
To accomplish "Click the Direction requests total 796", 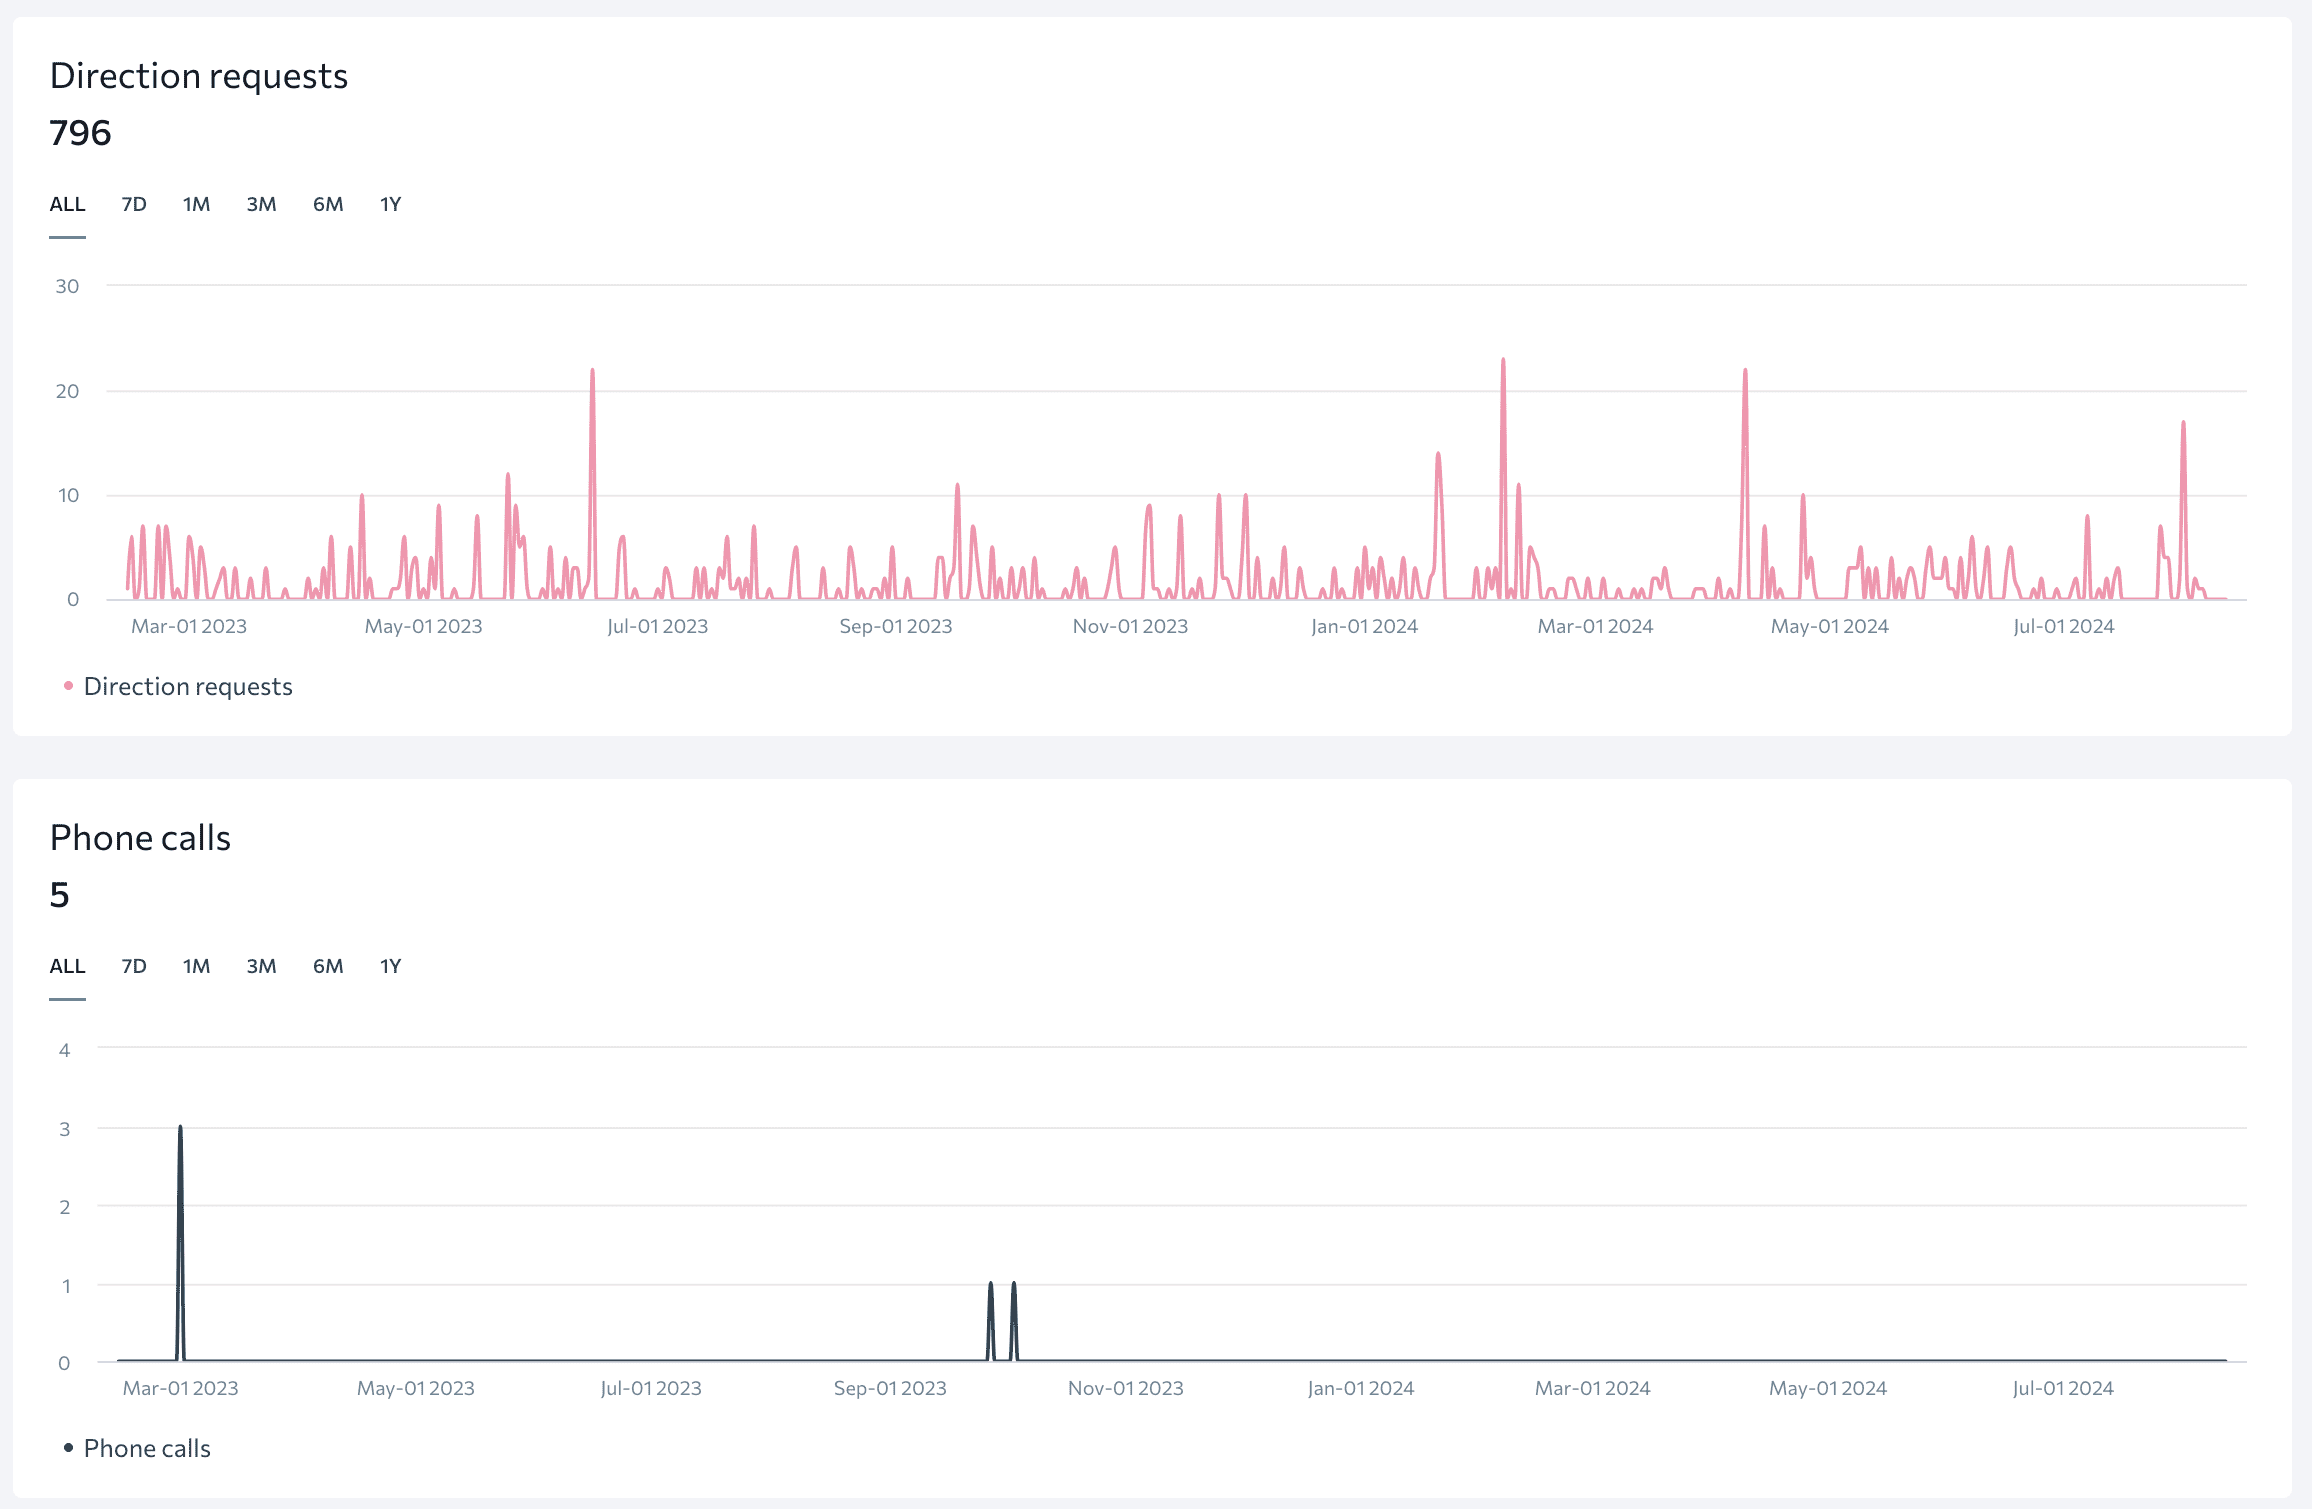I will tap(80, 132).
